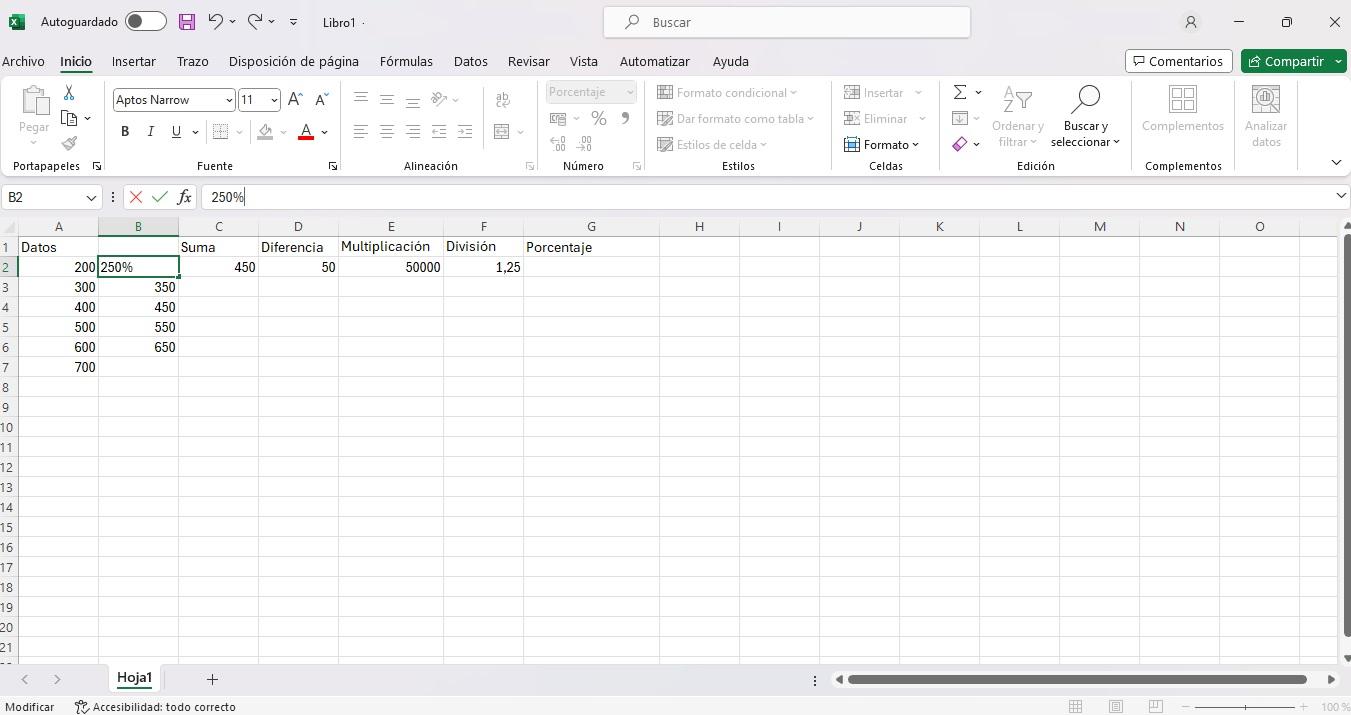Screen dimensions: 1351x715
Task: Cancel entry with formula bar X
Action: point(136,197)
